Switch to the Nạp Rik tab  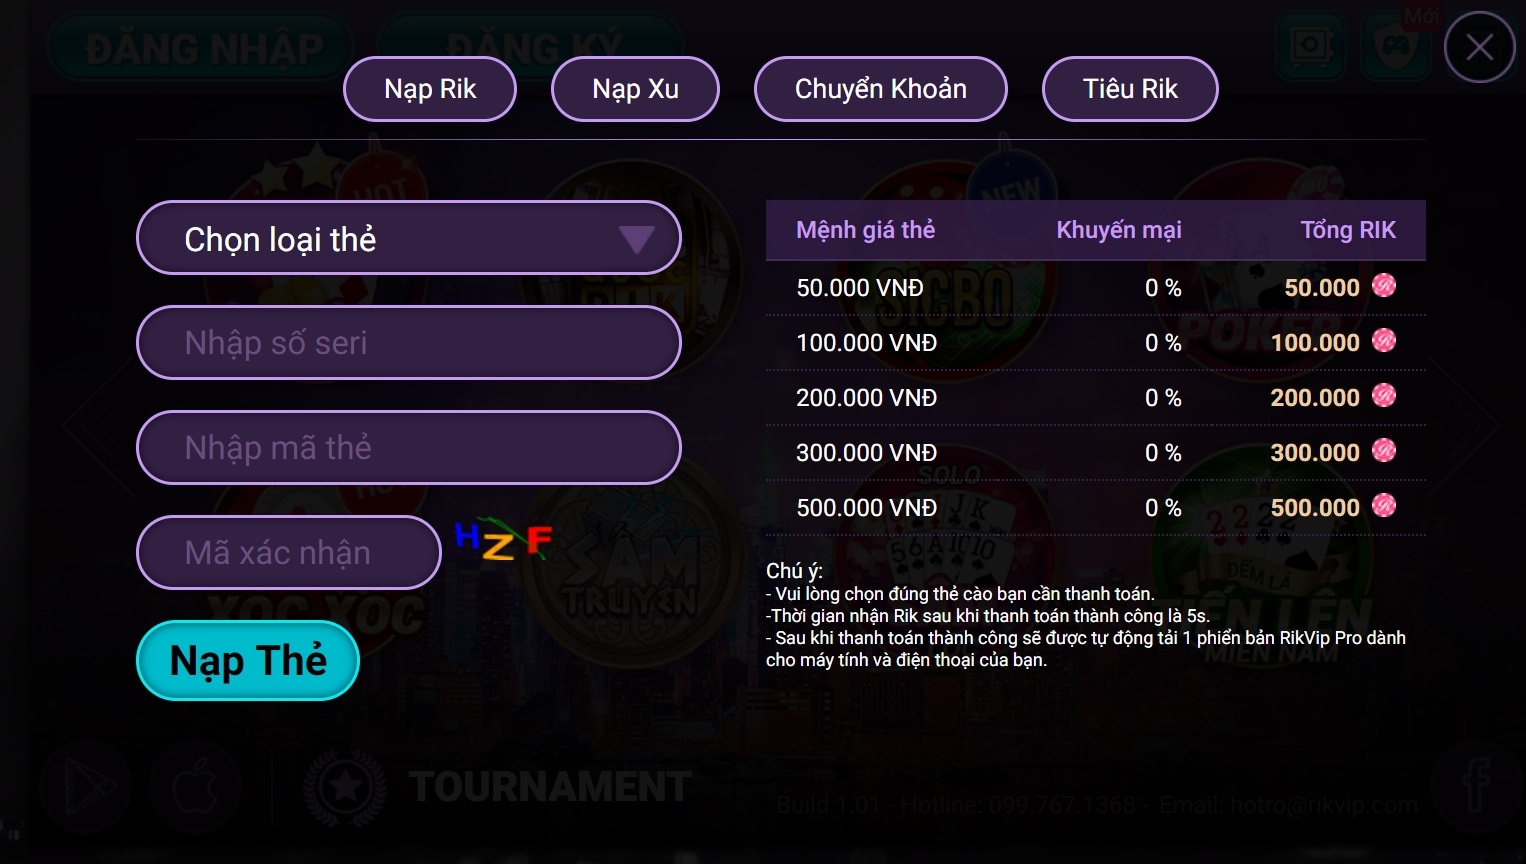coord(430,89)
